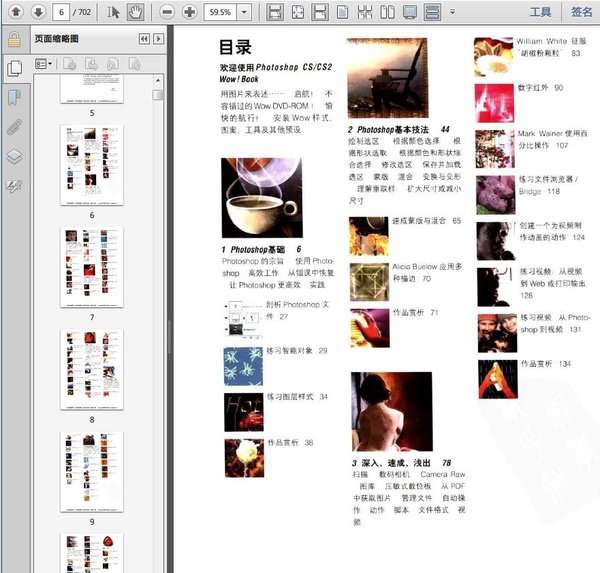Go to the previous page with up arrow

coord(16,12)
